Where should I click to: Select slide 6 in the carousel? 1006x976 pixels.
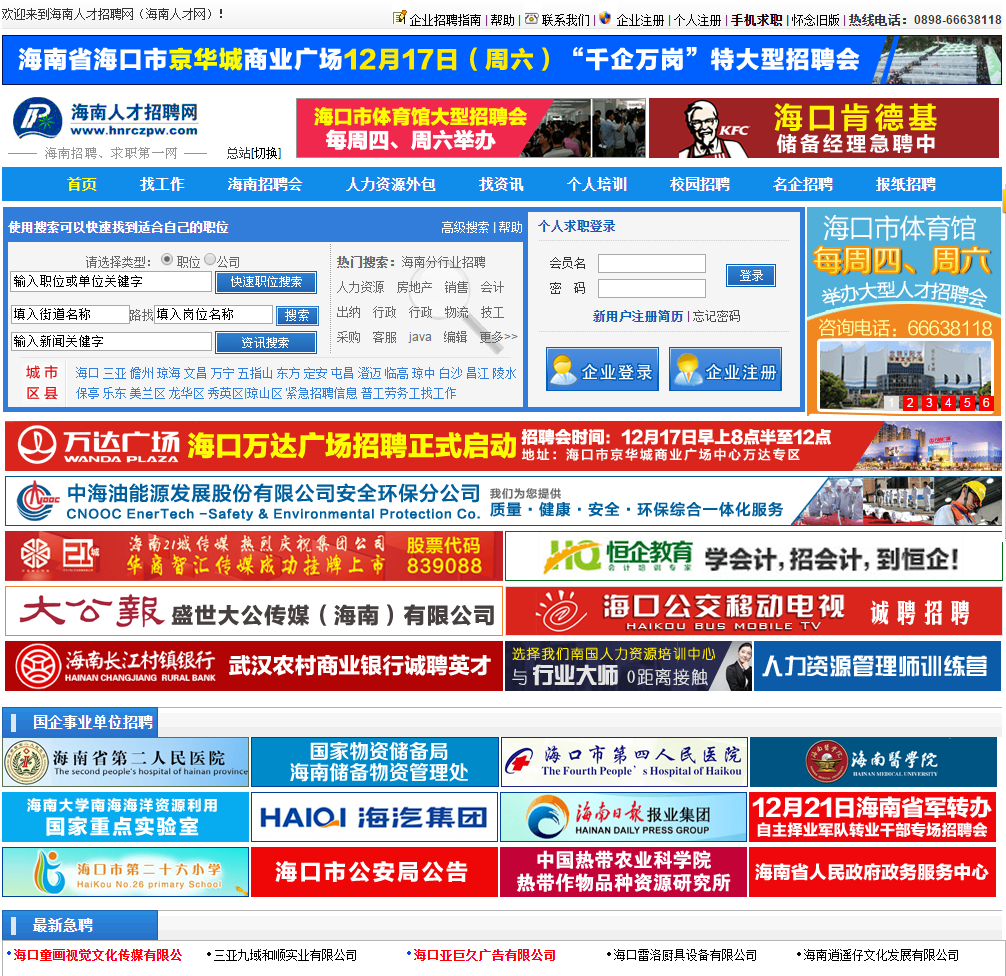[986, 403]
